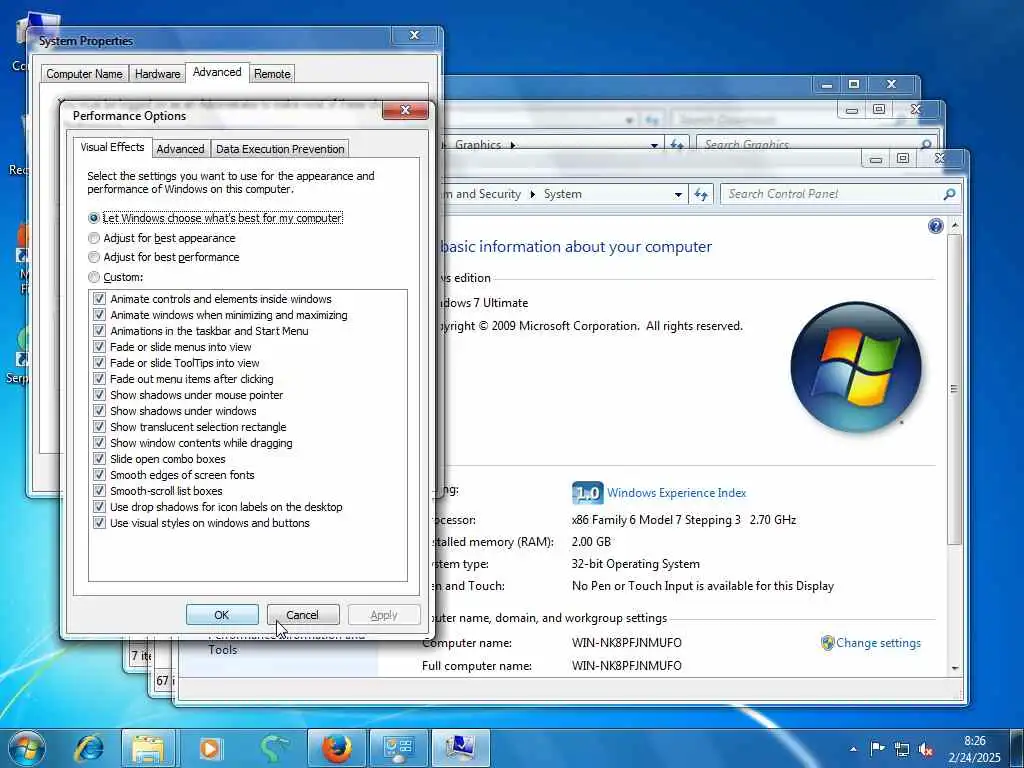Uncheck Animate controls and elements inside windows

pyautogui.click(x=99, y=299)
